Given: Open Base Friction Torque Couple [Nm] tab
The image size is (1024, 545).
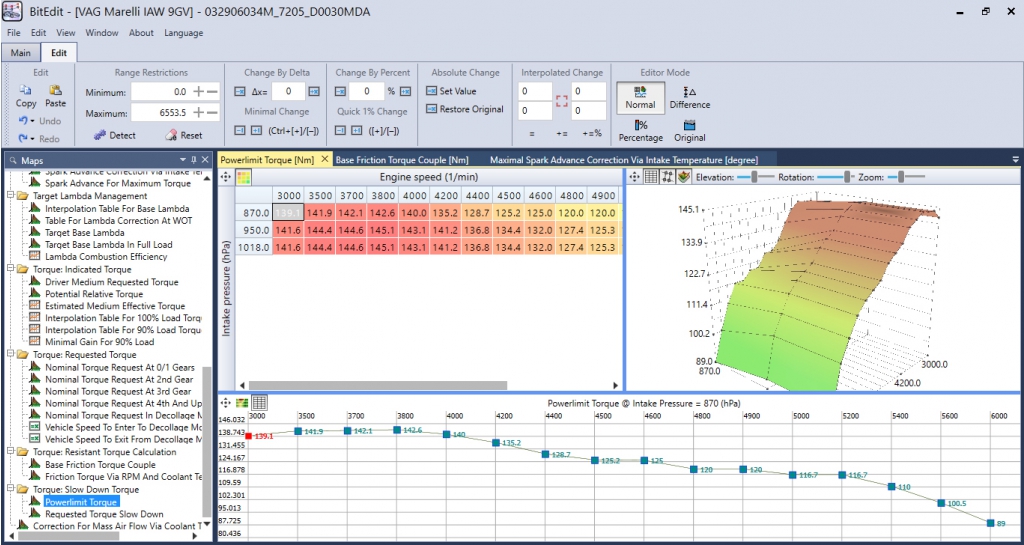Looking at the screenshot, I should point(402,159).
